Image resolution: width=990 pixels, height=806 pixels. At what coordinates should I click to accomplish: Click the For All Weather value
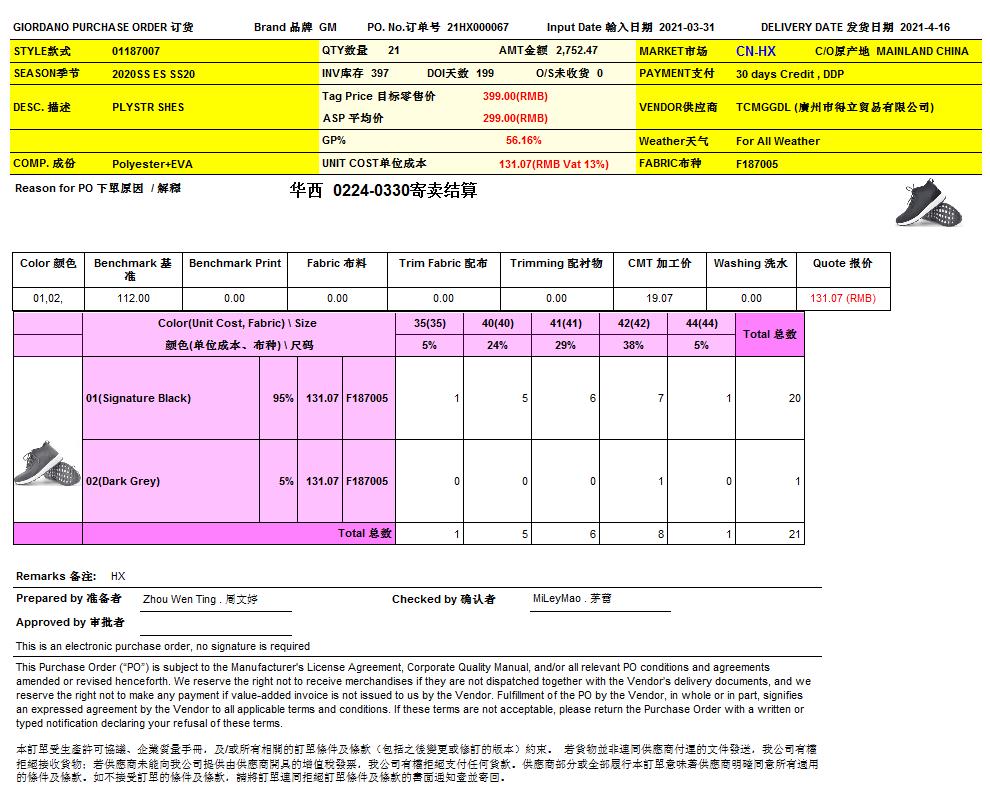pos(777,141)
